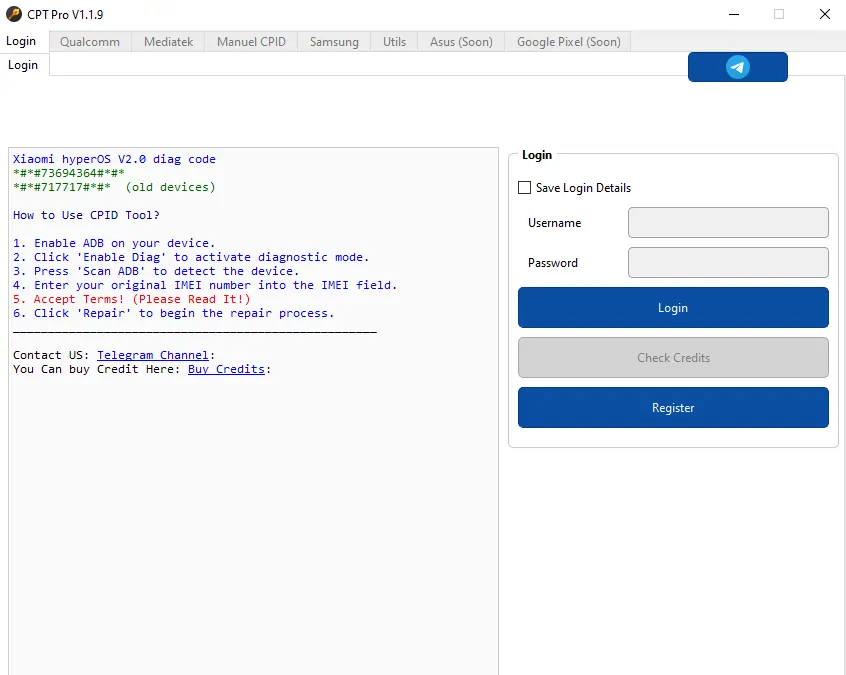The height and width of the screenshot is (675, 846).
Task: Focus the Password input field
Action: click(727, 263)
